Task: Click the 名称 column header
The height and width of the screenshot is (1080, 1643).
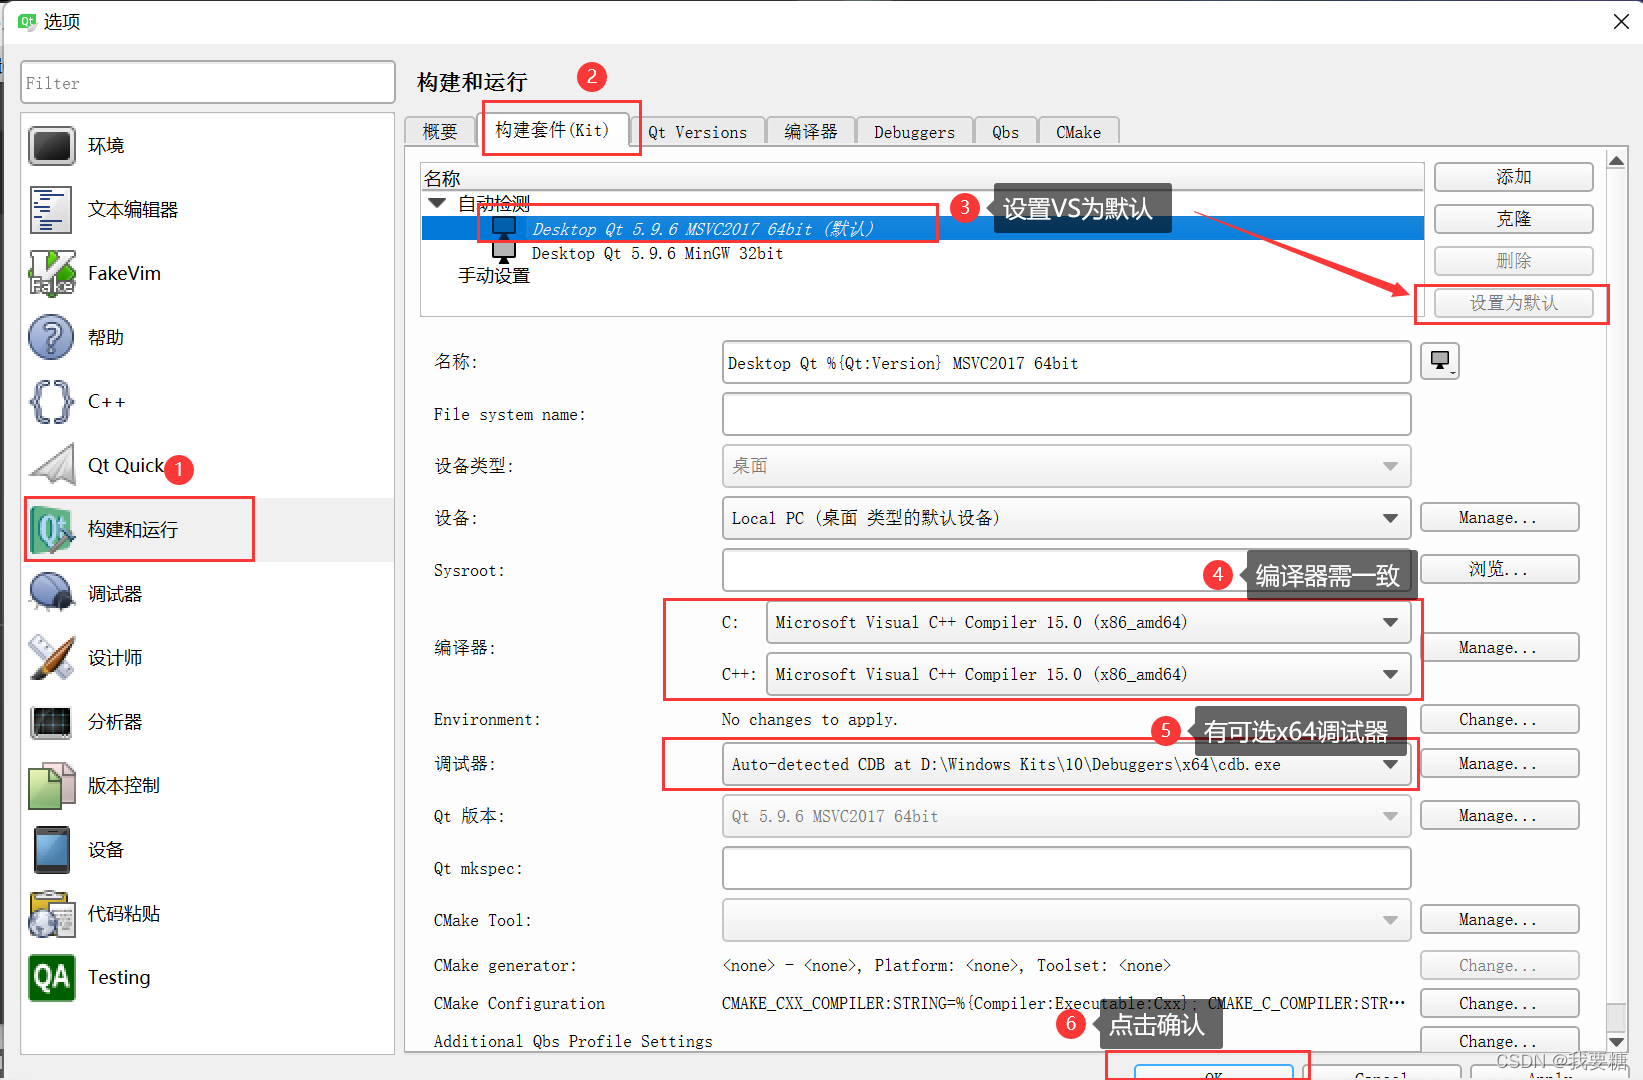Action: click(922, 178)
